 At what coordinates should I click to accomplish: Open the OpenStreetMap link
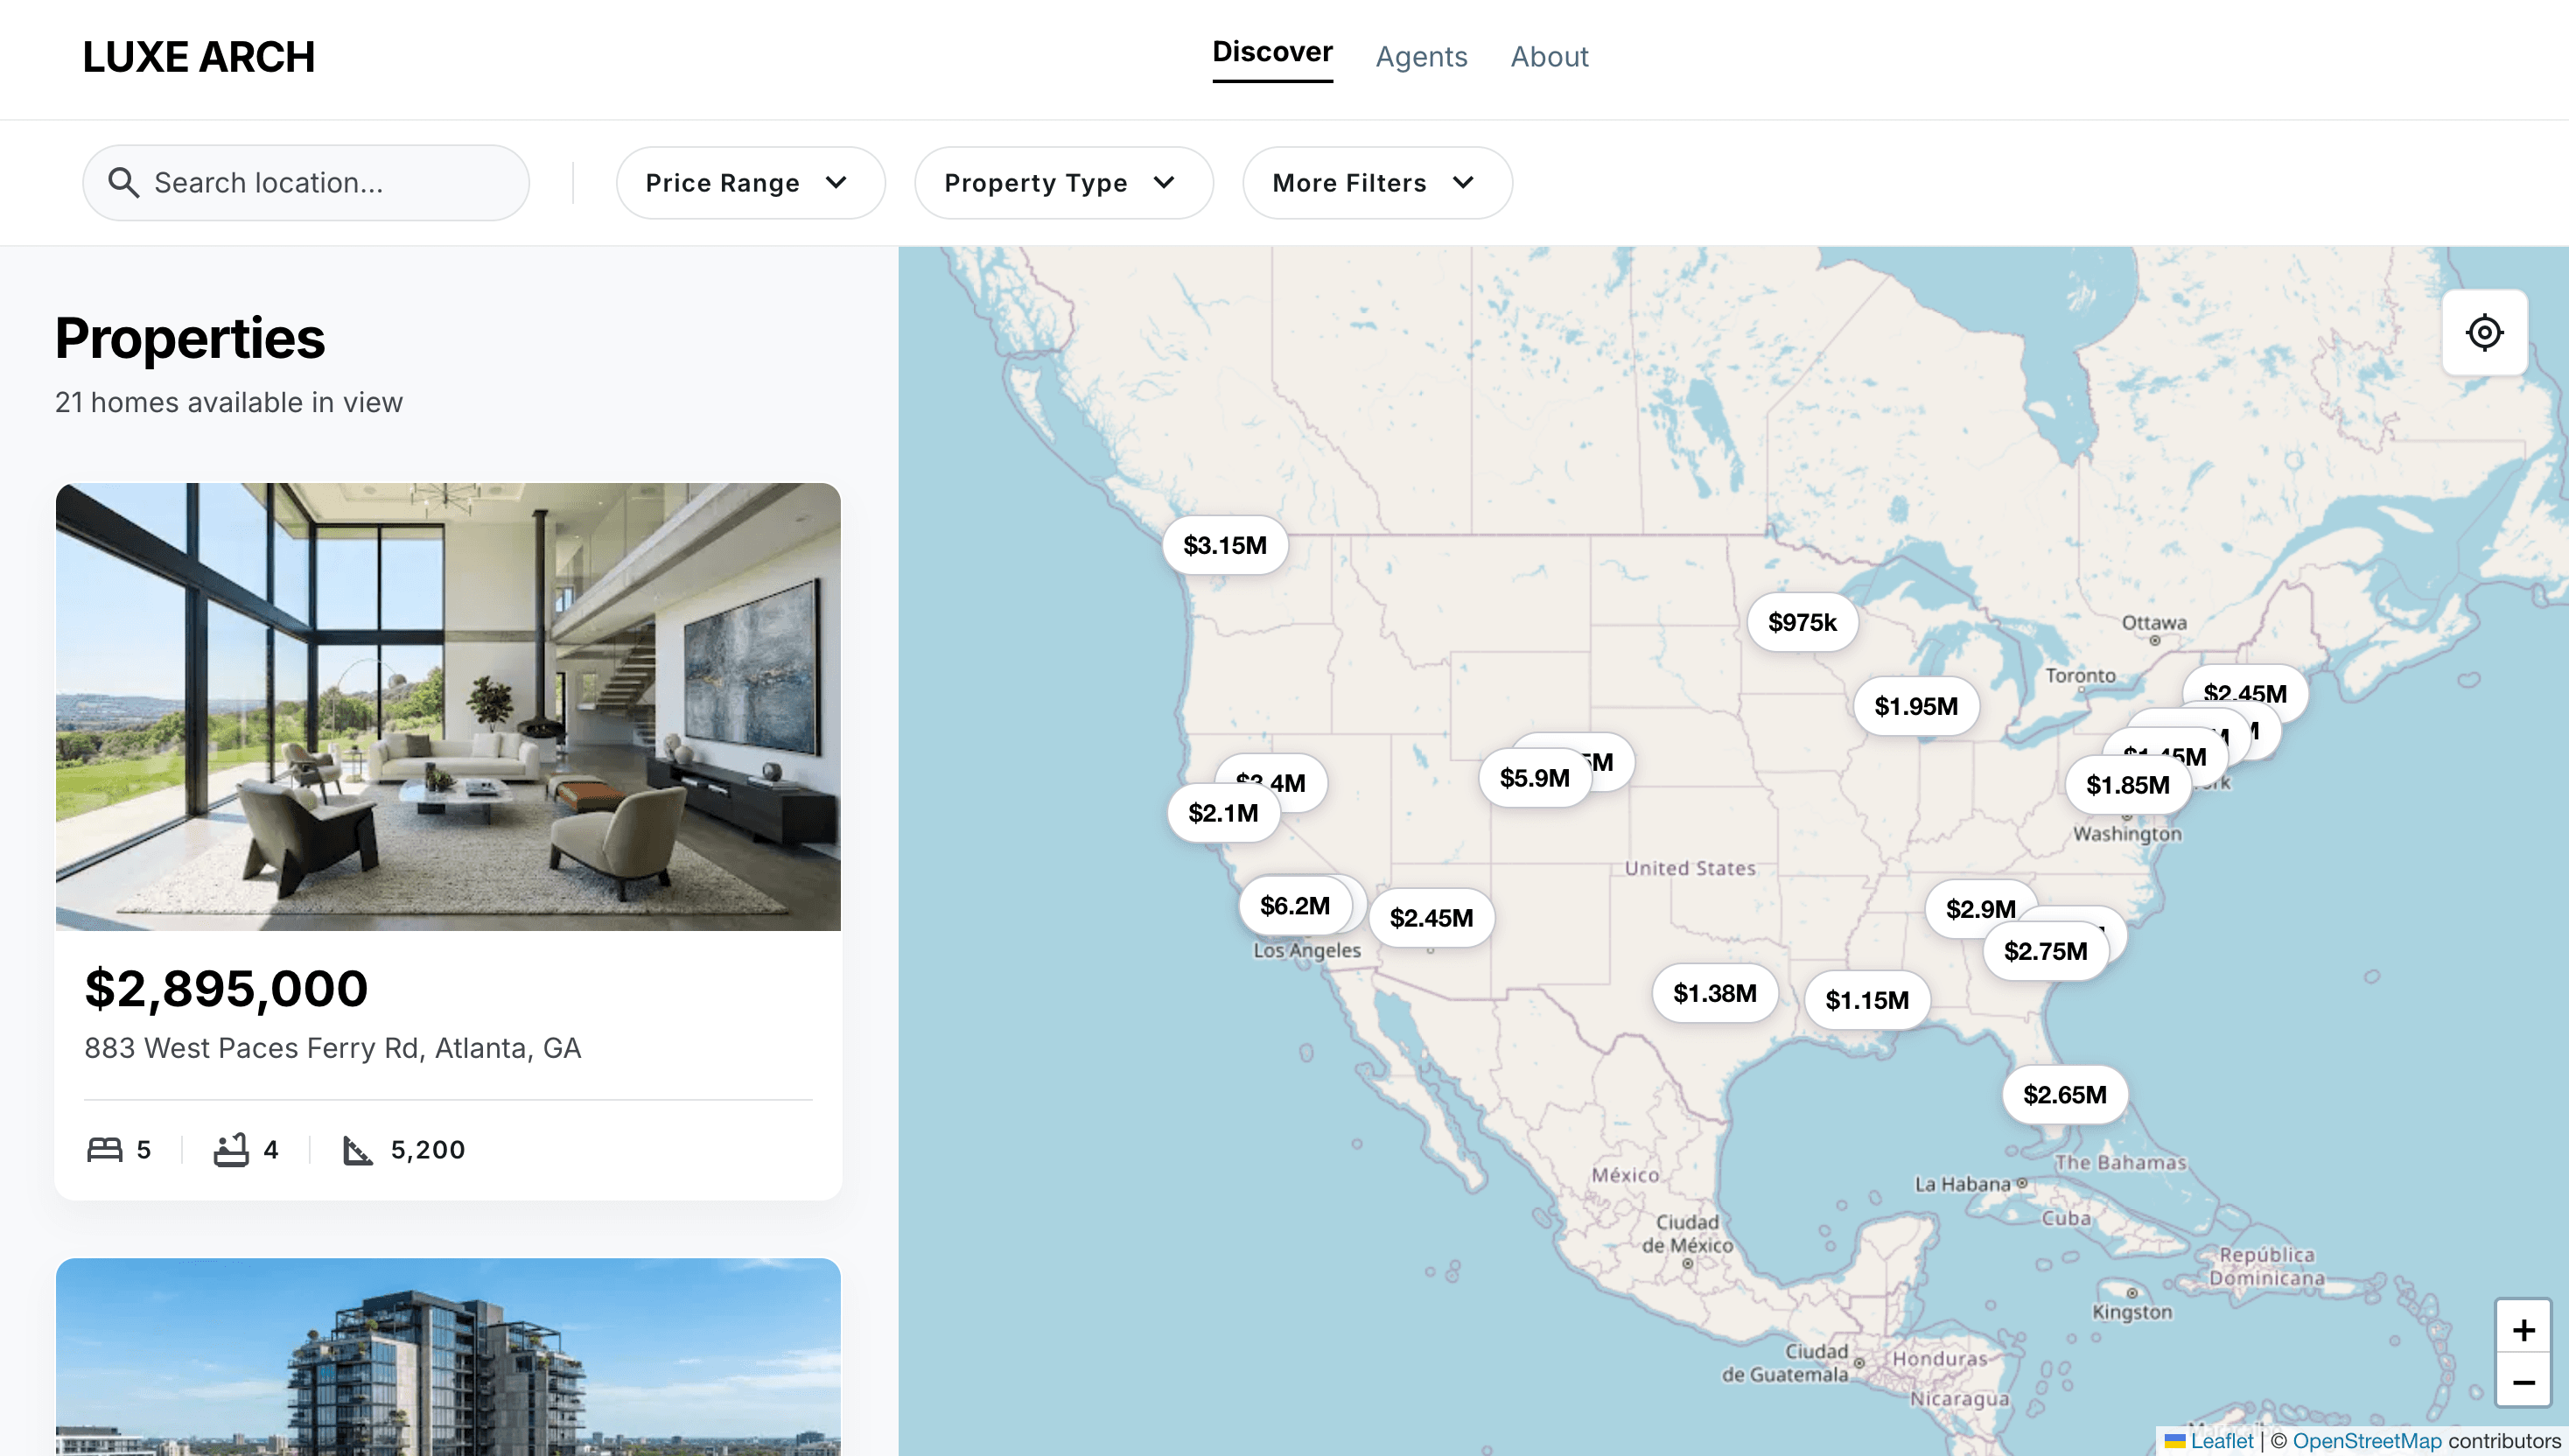click(x=2366, y=1440)
